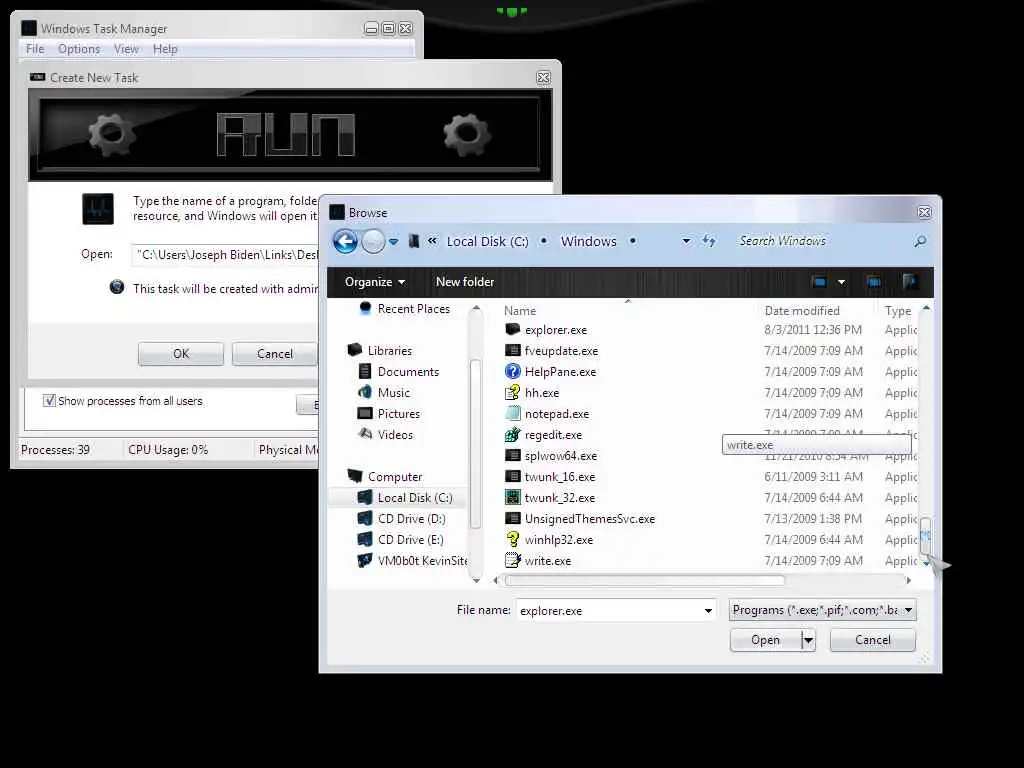Screen dimensions: 1024x768
Task: Click New folder button
Action: click(465, 282)
